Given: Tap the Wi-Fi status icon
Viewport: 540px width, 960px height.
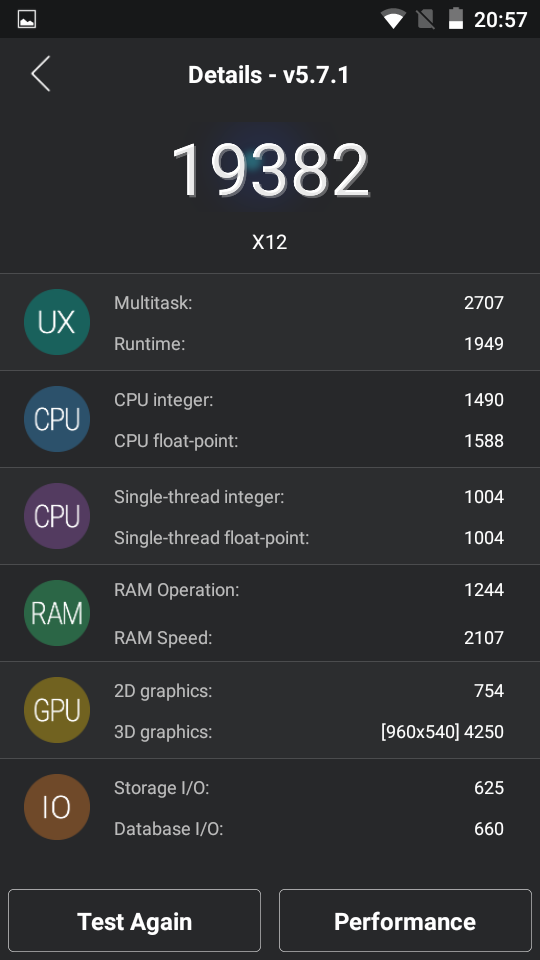Looking at the screenshot, I should click(392, 19).
